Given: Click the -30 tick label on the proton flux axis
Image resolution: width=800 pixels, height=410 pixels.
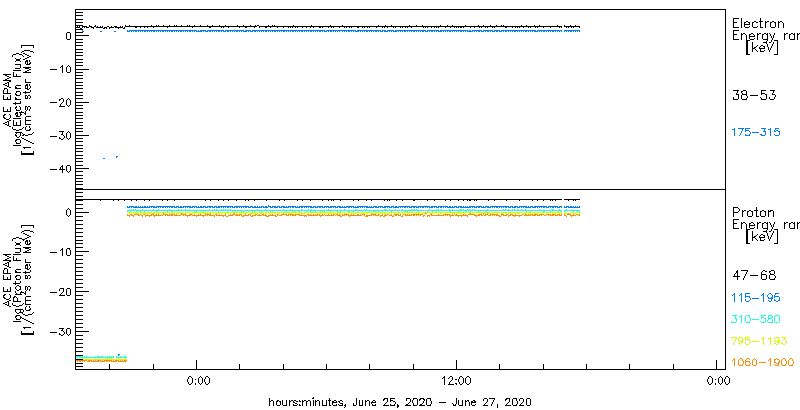Looking at the screenshot, I should coord(63,331).
